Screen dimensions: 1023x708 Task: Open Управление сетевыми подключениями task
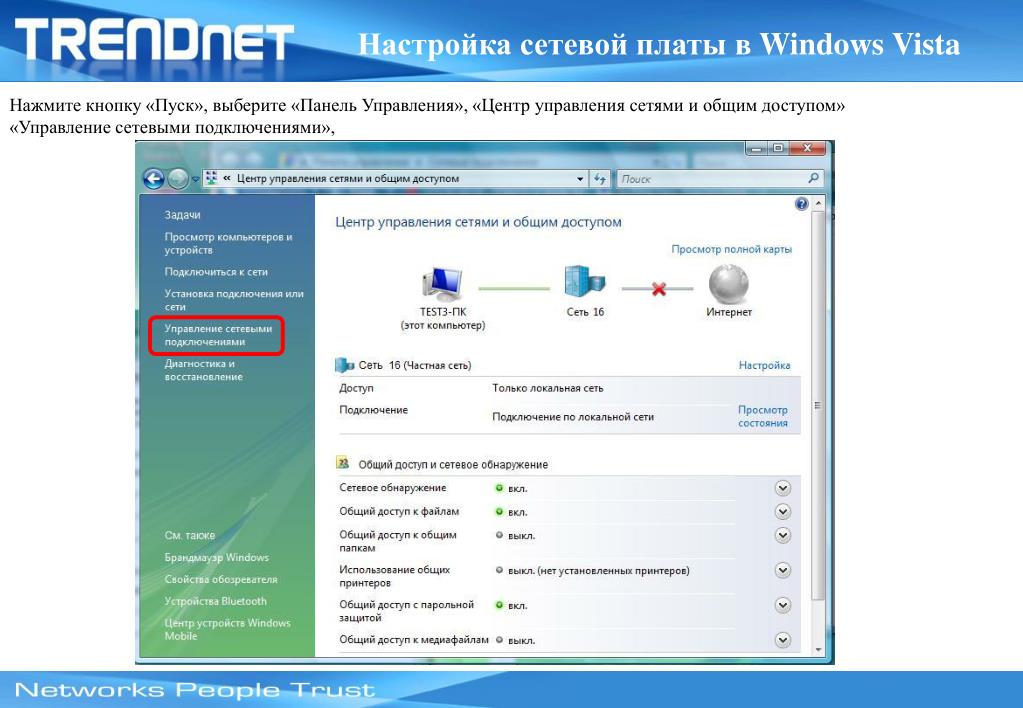pyautogui.click(x=218, y=335)
